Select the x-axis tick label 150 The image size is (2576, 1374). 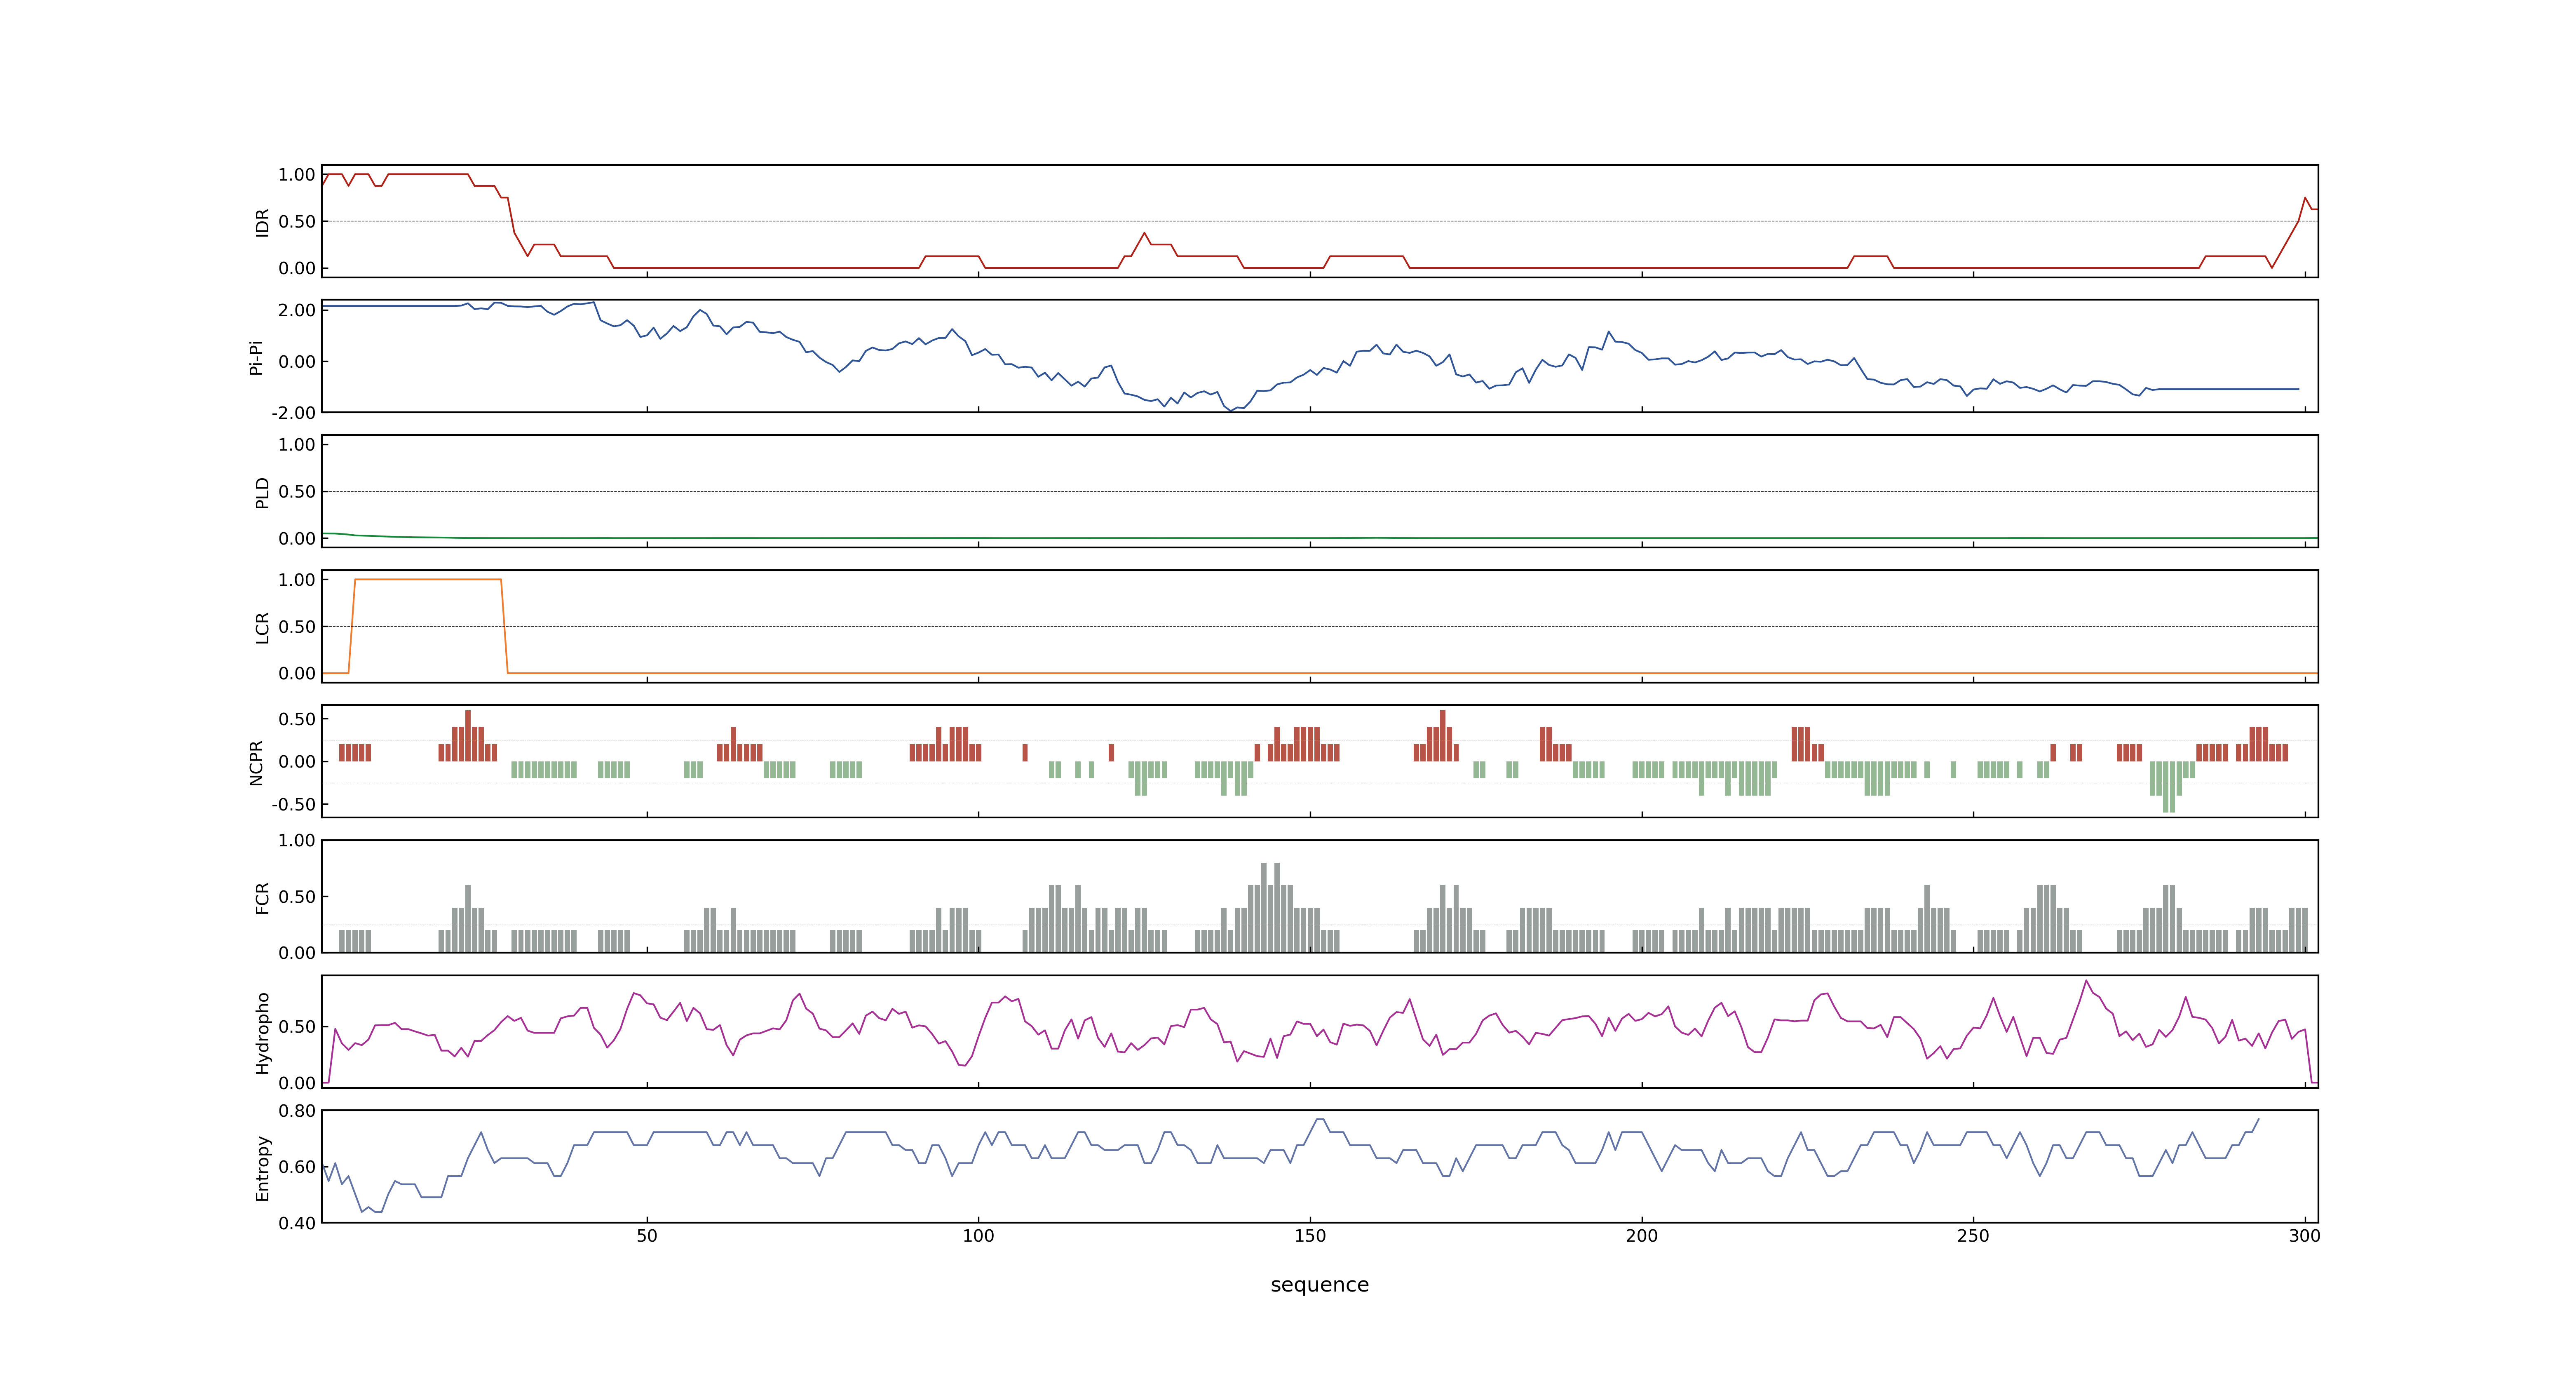coord(1310,1236)
